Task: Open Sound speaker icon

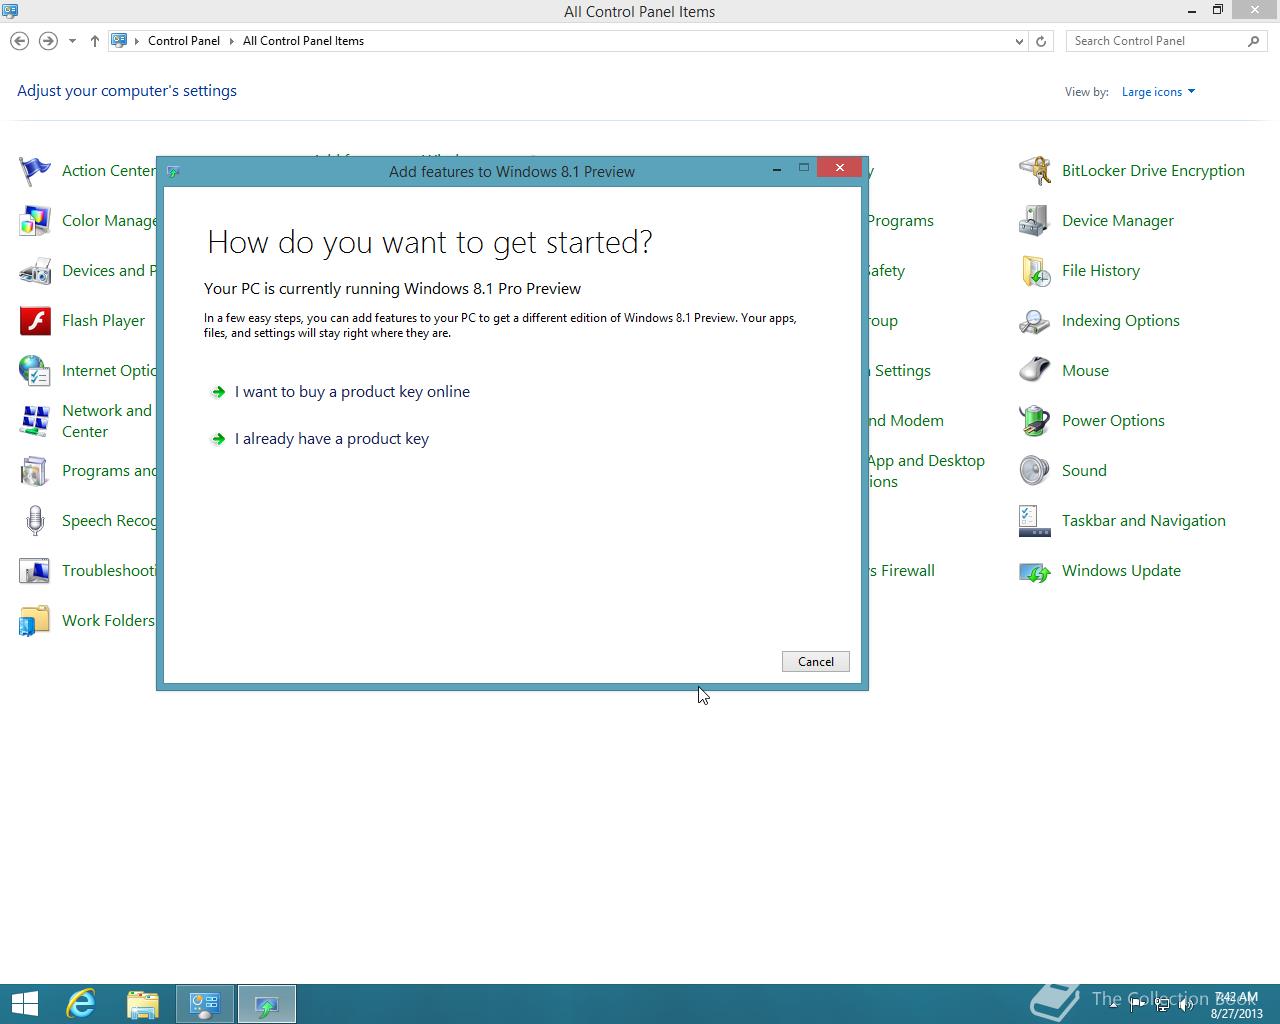Action: (x=1035, y=471)
